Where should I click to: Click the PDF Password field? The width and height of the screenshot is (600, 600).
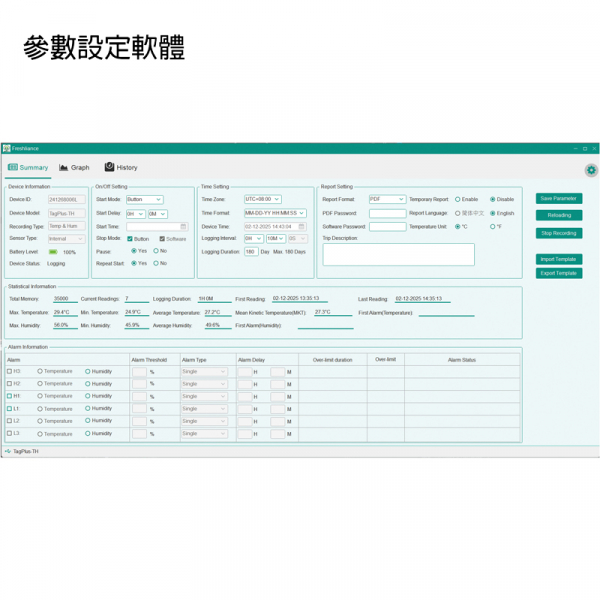(387, 213)
